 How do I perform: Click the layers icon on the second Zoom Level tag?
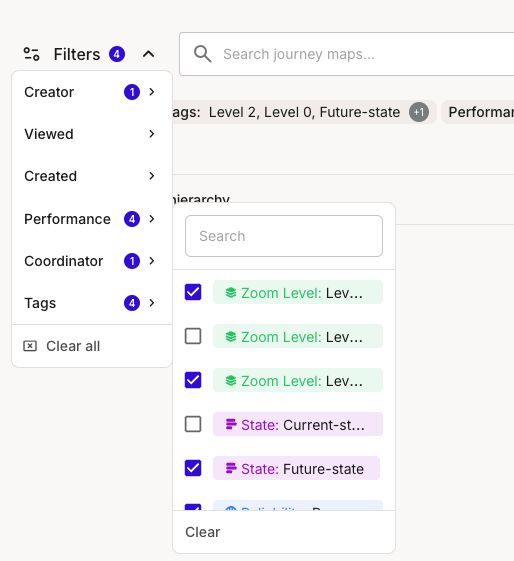(231, 337)
